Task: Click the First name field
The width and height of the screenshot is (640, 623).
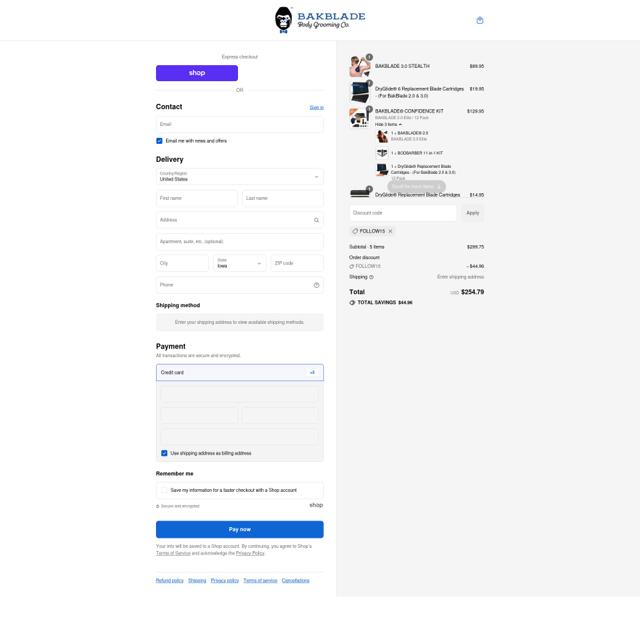Action: [x=196, y=198]
